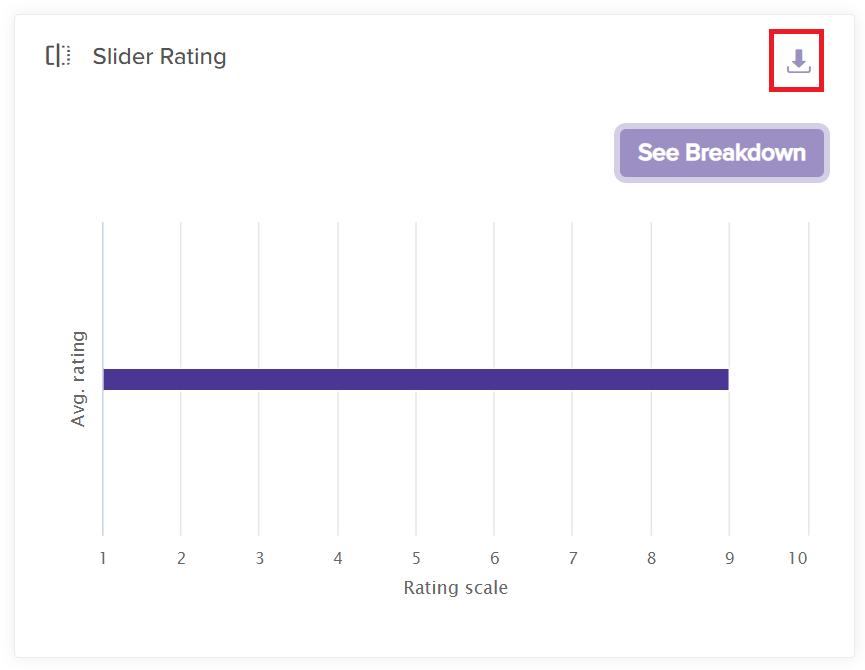The image size is (865, 670).
Task: Select the 10 tick label on rating scale
Action: (797, 558)
